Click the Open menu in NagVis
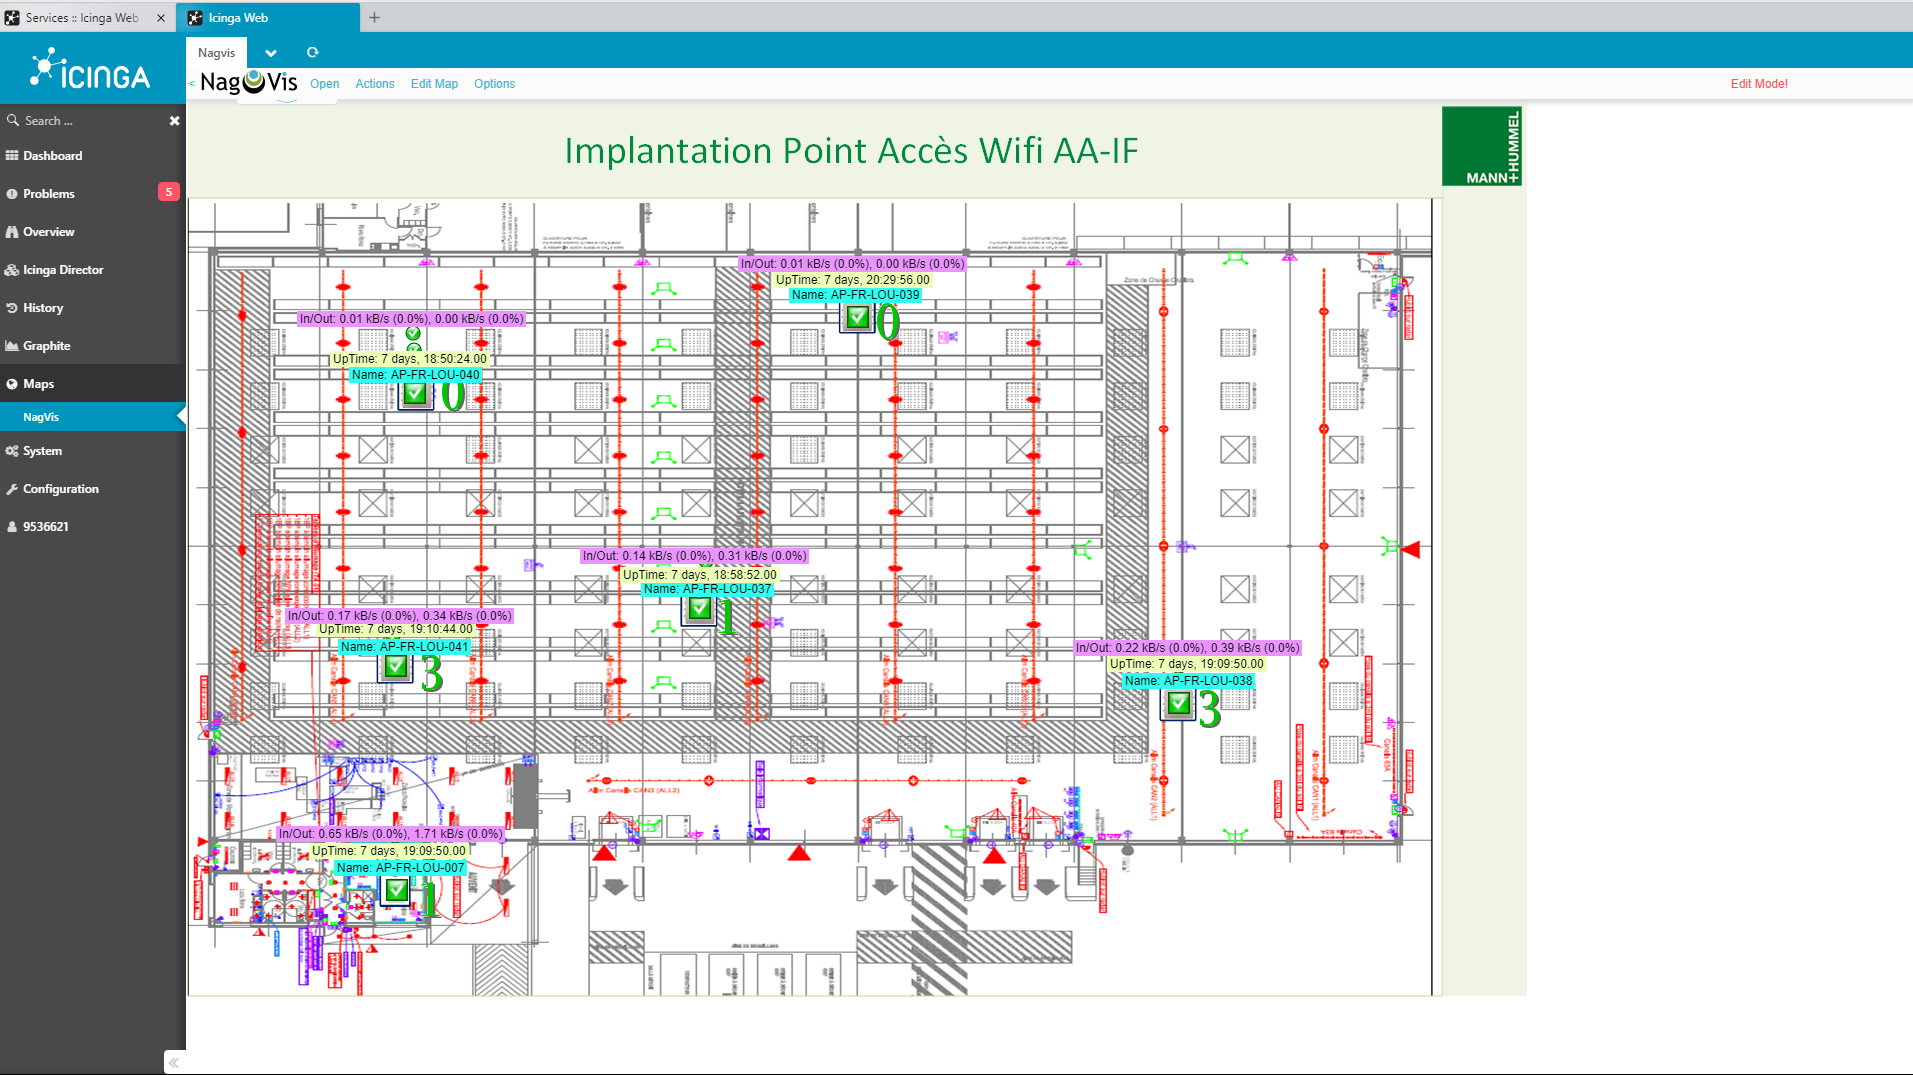1913x1075 pixels. pos(324,84)
